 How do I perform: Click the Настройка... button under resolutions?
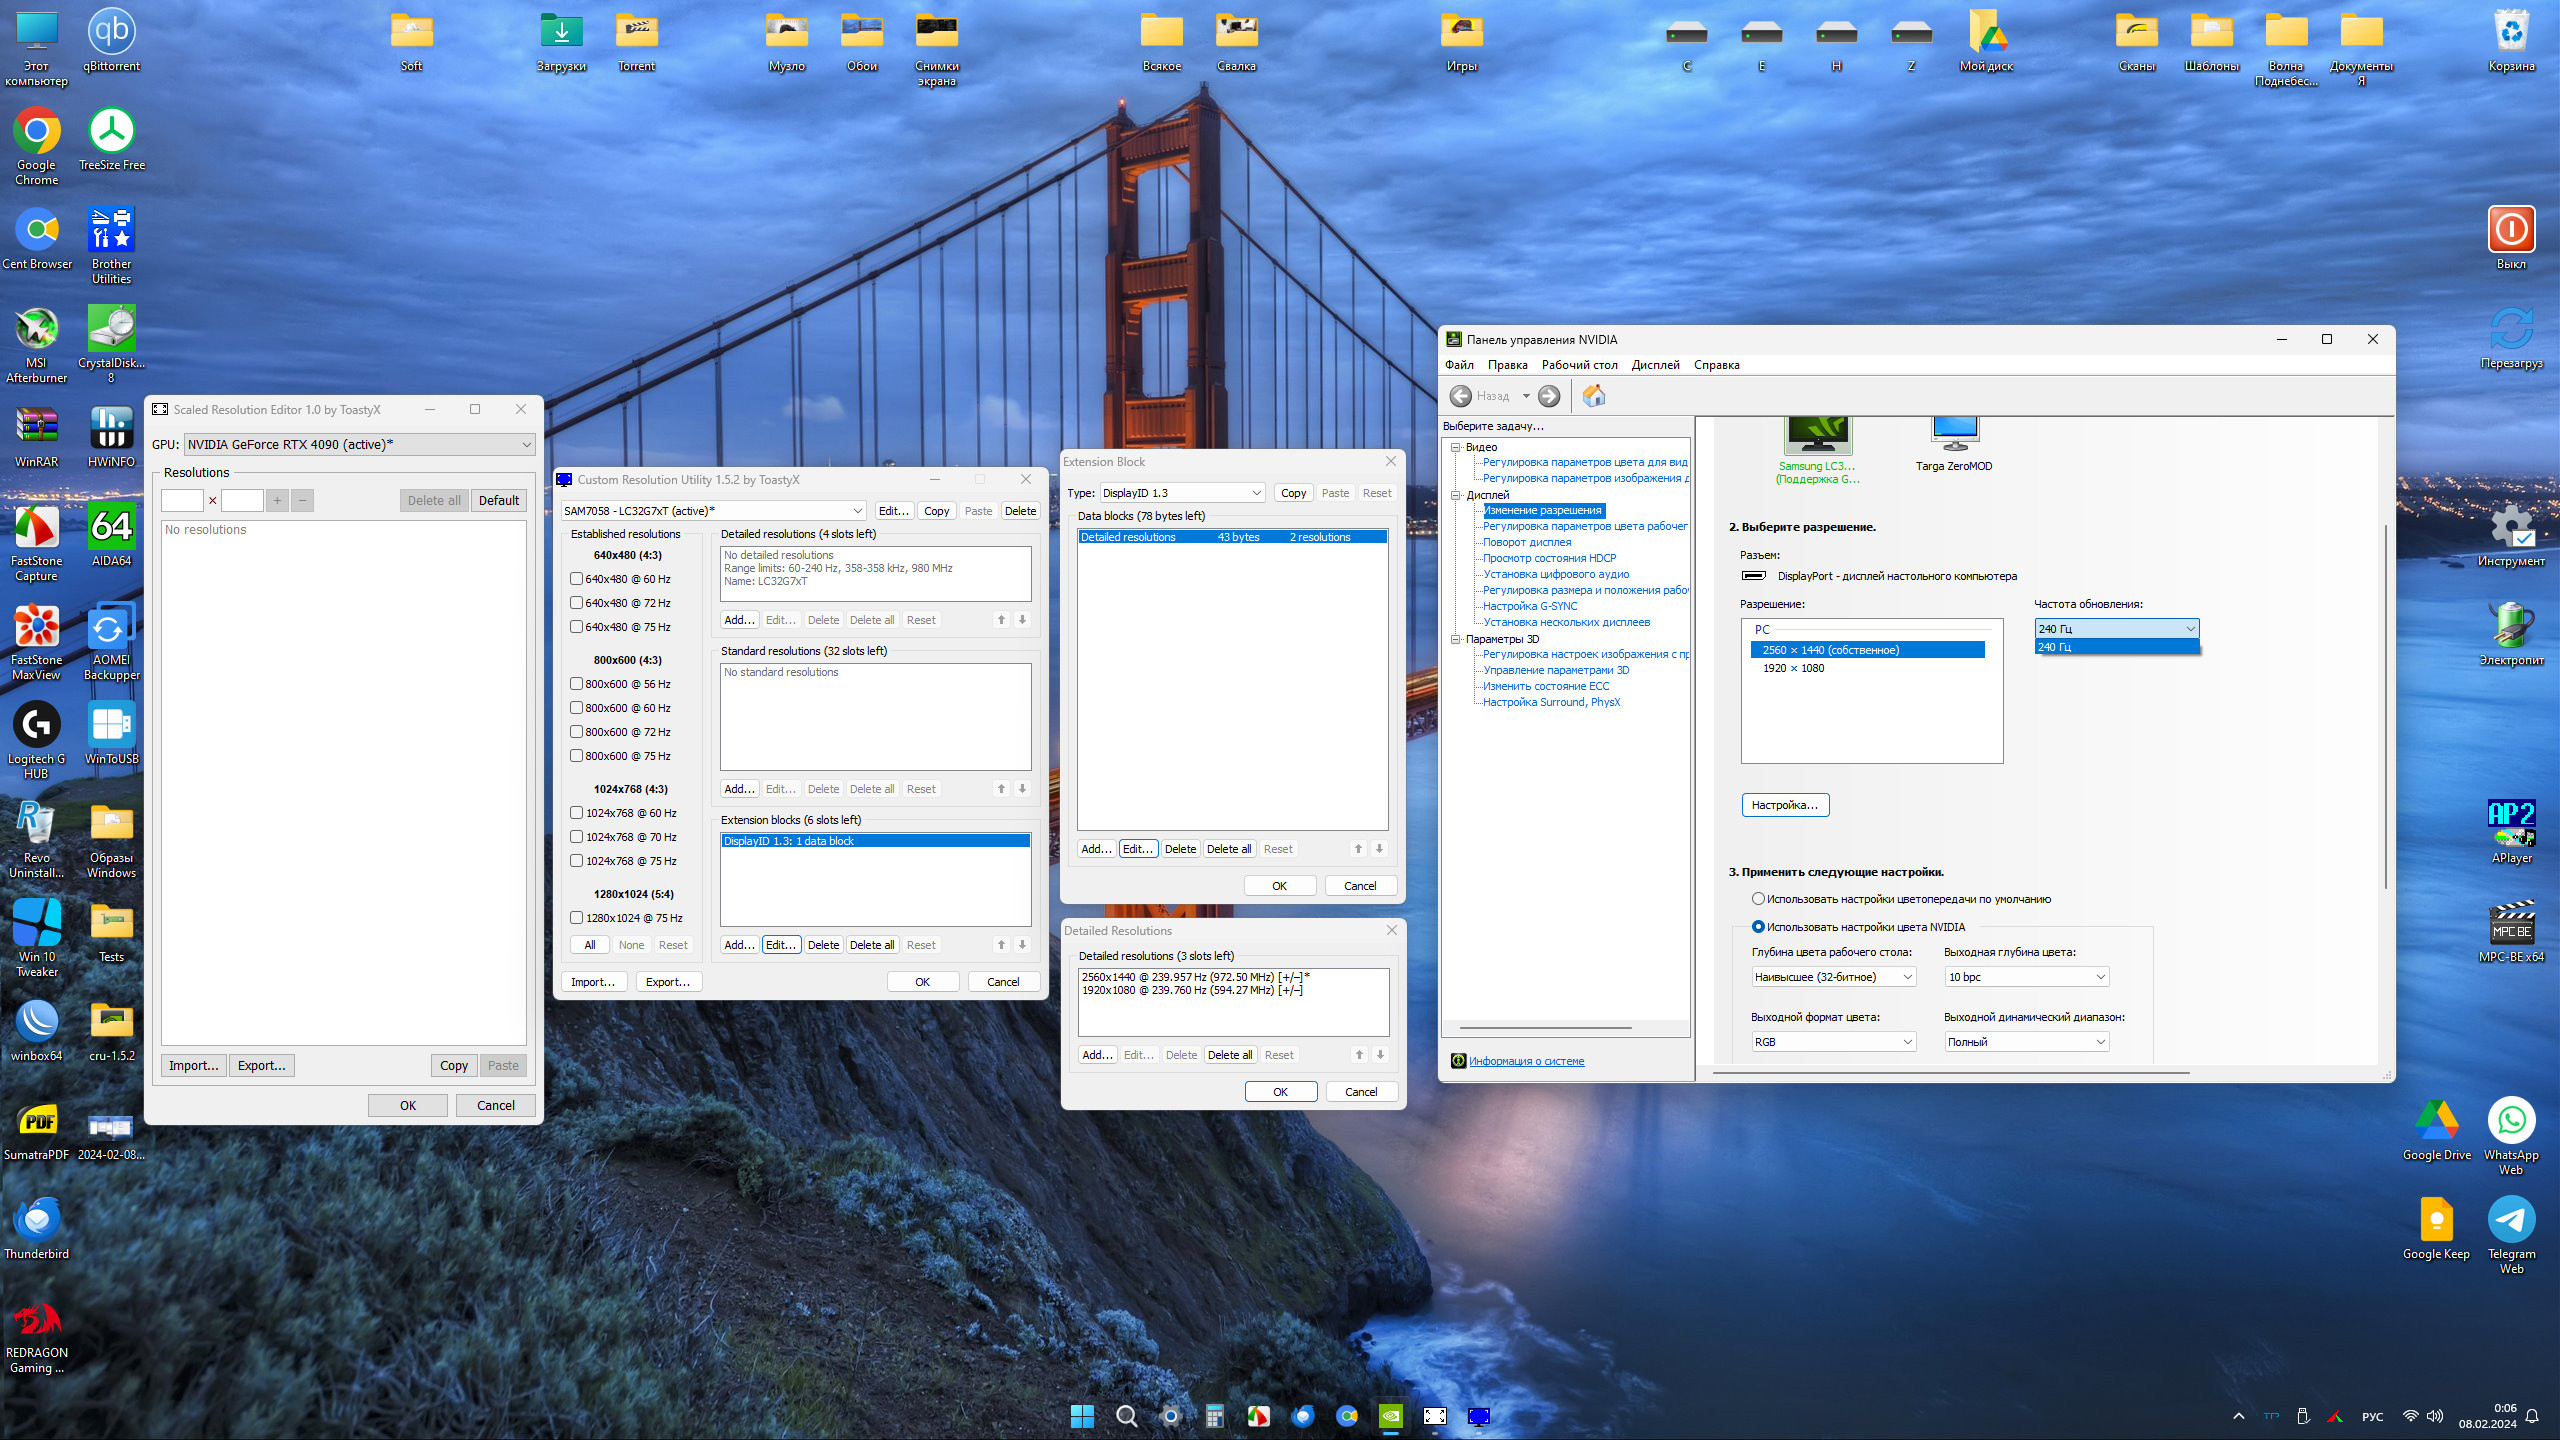(x=1785, y=805)
